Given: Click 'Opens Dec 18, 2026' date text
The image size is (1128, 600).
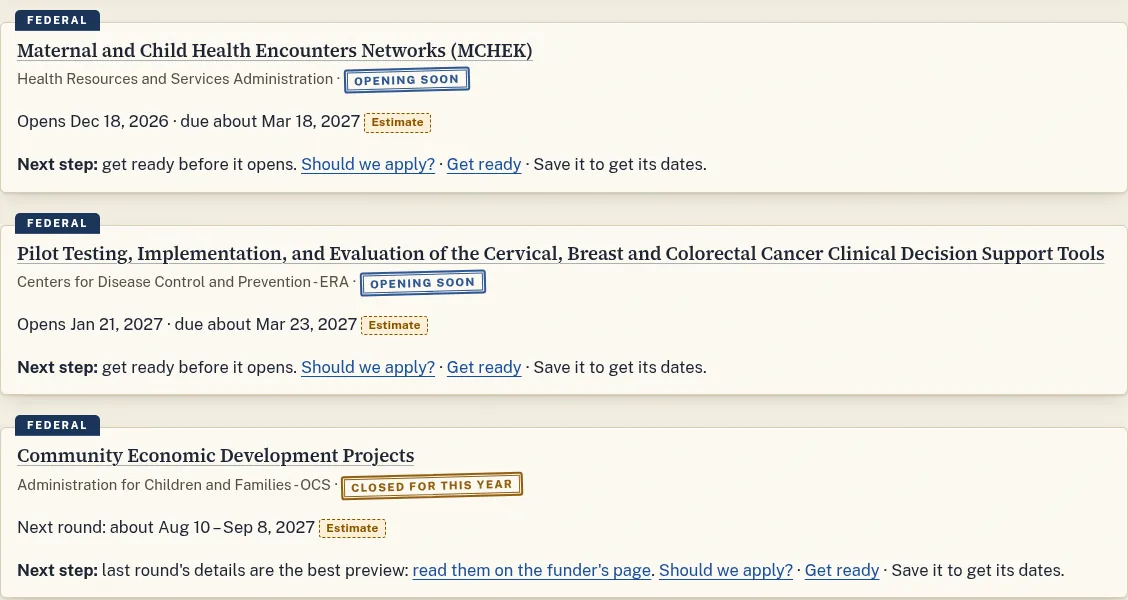Looking at the screenshot, I should point(93,121).
